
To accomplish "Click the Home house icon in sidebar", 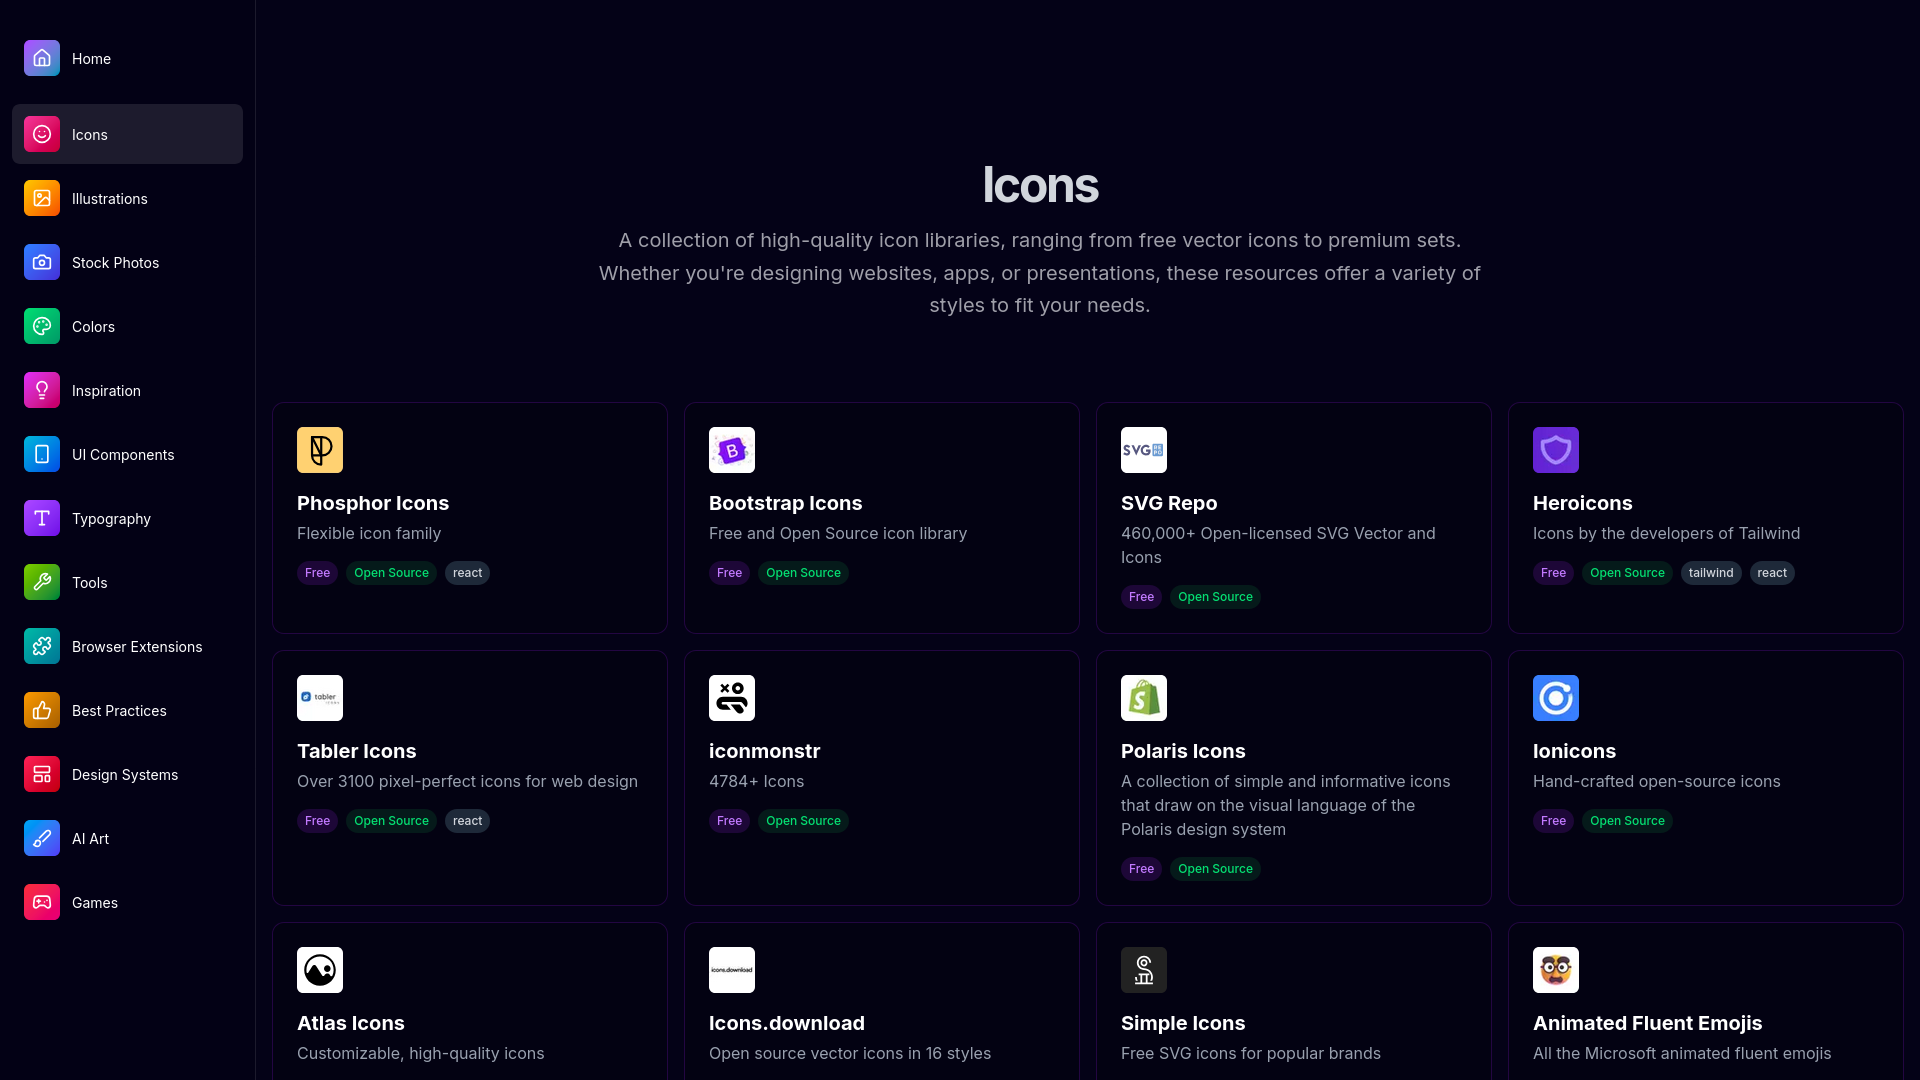I will click(x=42, y=58).
